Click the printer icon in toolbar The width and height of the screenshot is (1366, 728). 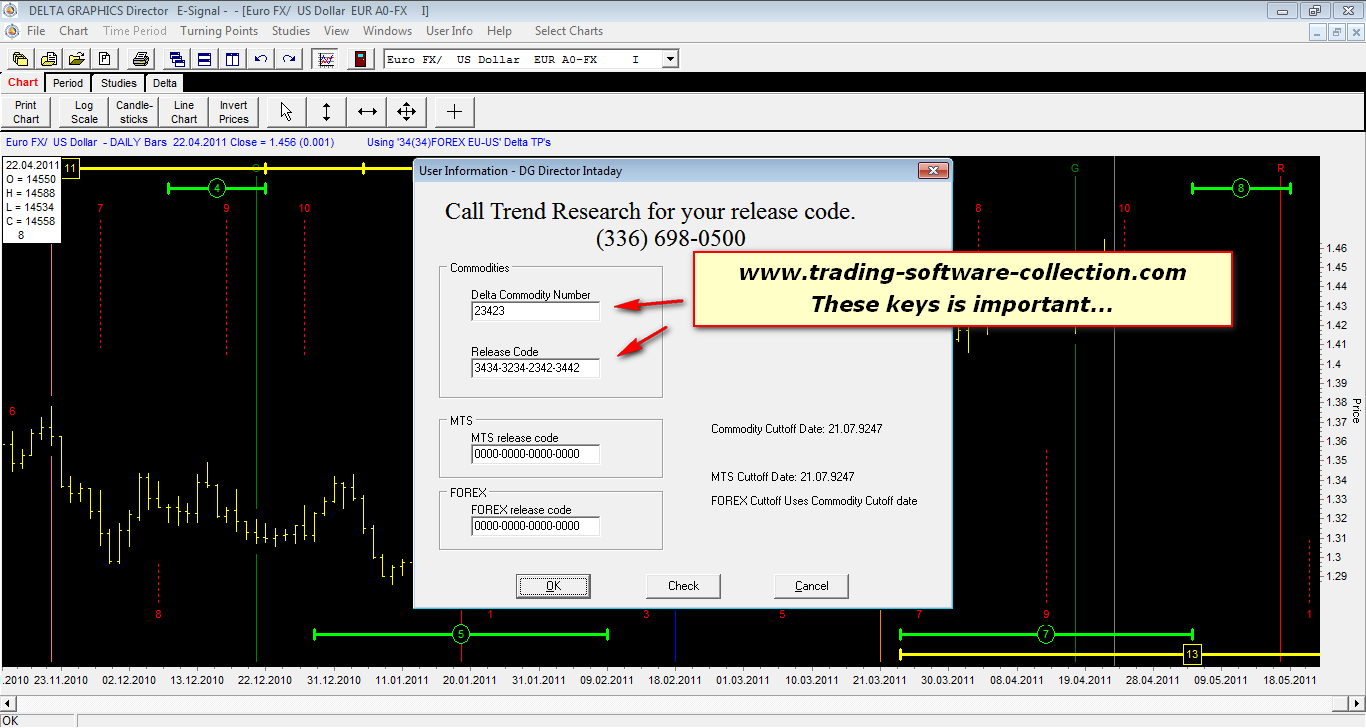point(141,59)
